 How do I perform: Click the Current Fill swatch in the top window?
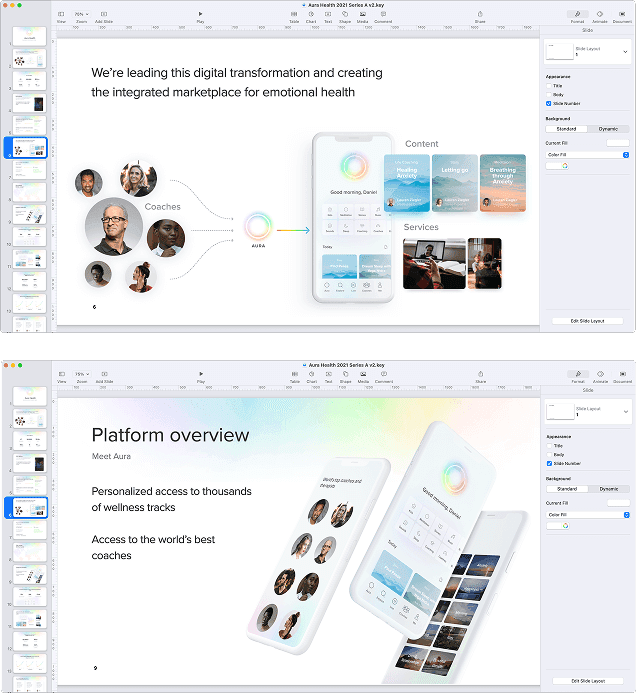pyautogui.click(x=618, y=143)
